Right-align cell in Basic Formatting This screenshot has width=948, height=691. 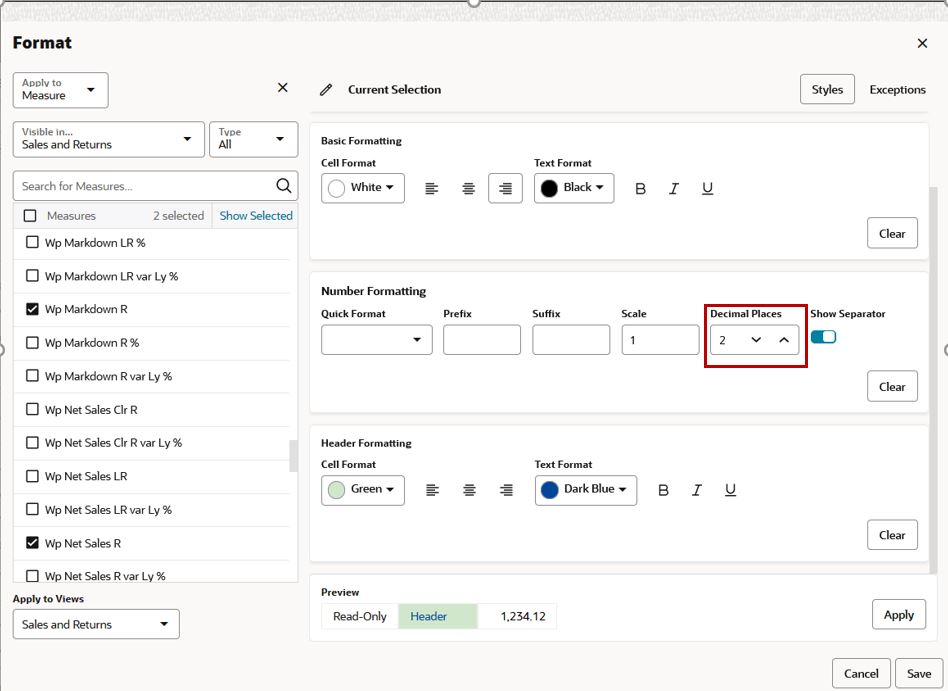click(505, 189)
